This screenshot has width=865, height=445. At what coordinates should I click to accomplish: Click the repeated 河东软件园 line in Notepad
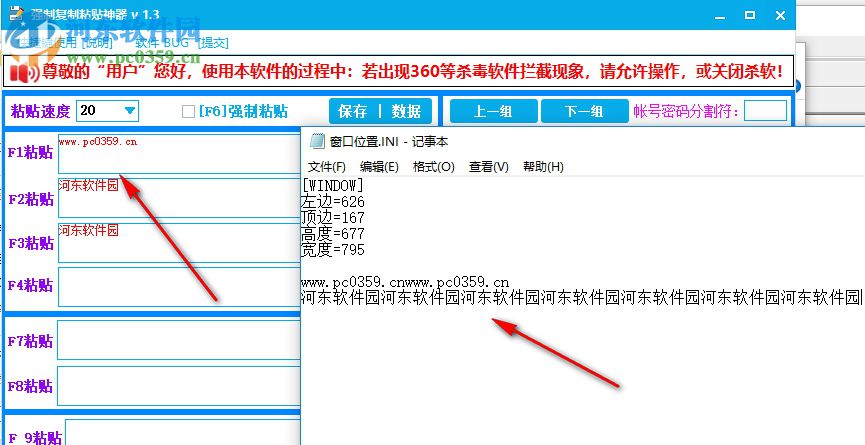(x=581, y=298)
